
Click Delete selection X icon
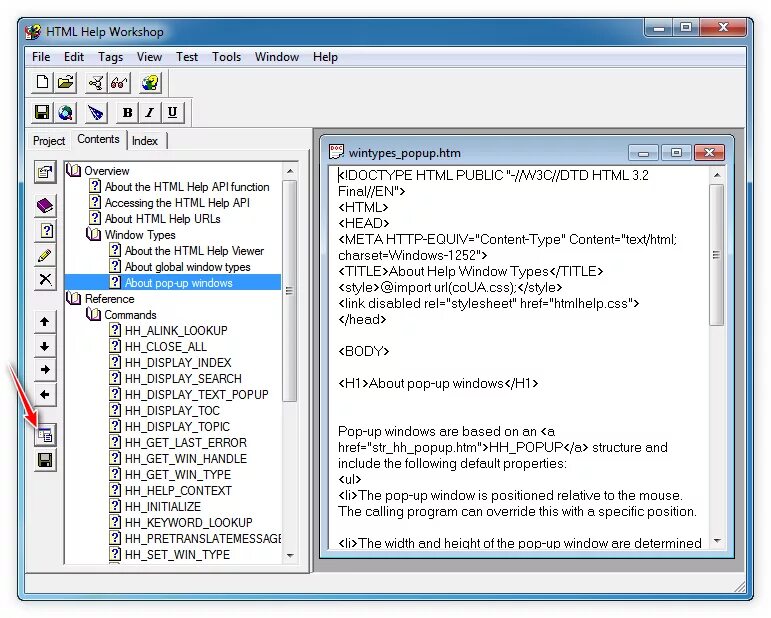point(45,279)
